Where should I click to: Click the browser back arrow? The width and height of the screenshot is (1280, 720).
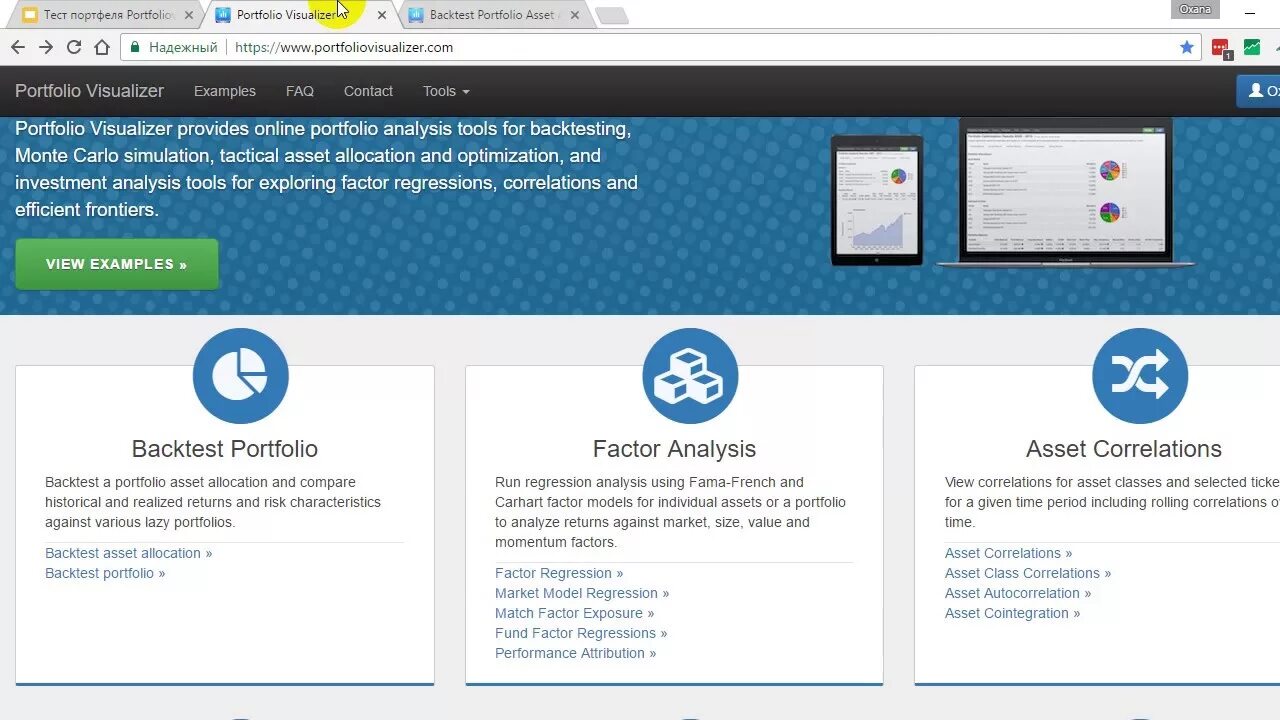pyautogui.click(x=17, y=47)
